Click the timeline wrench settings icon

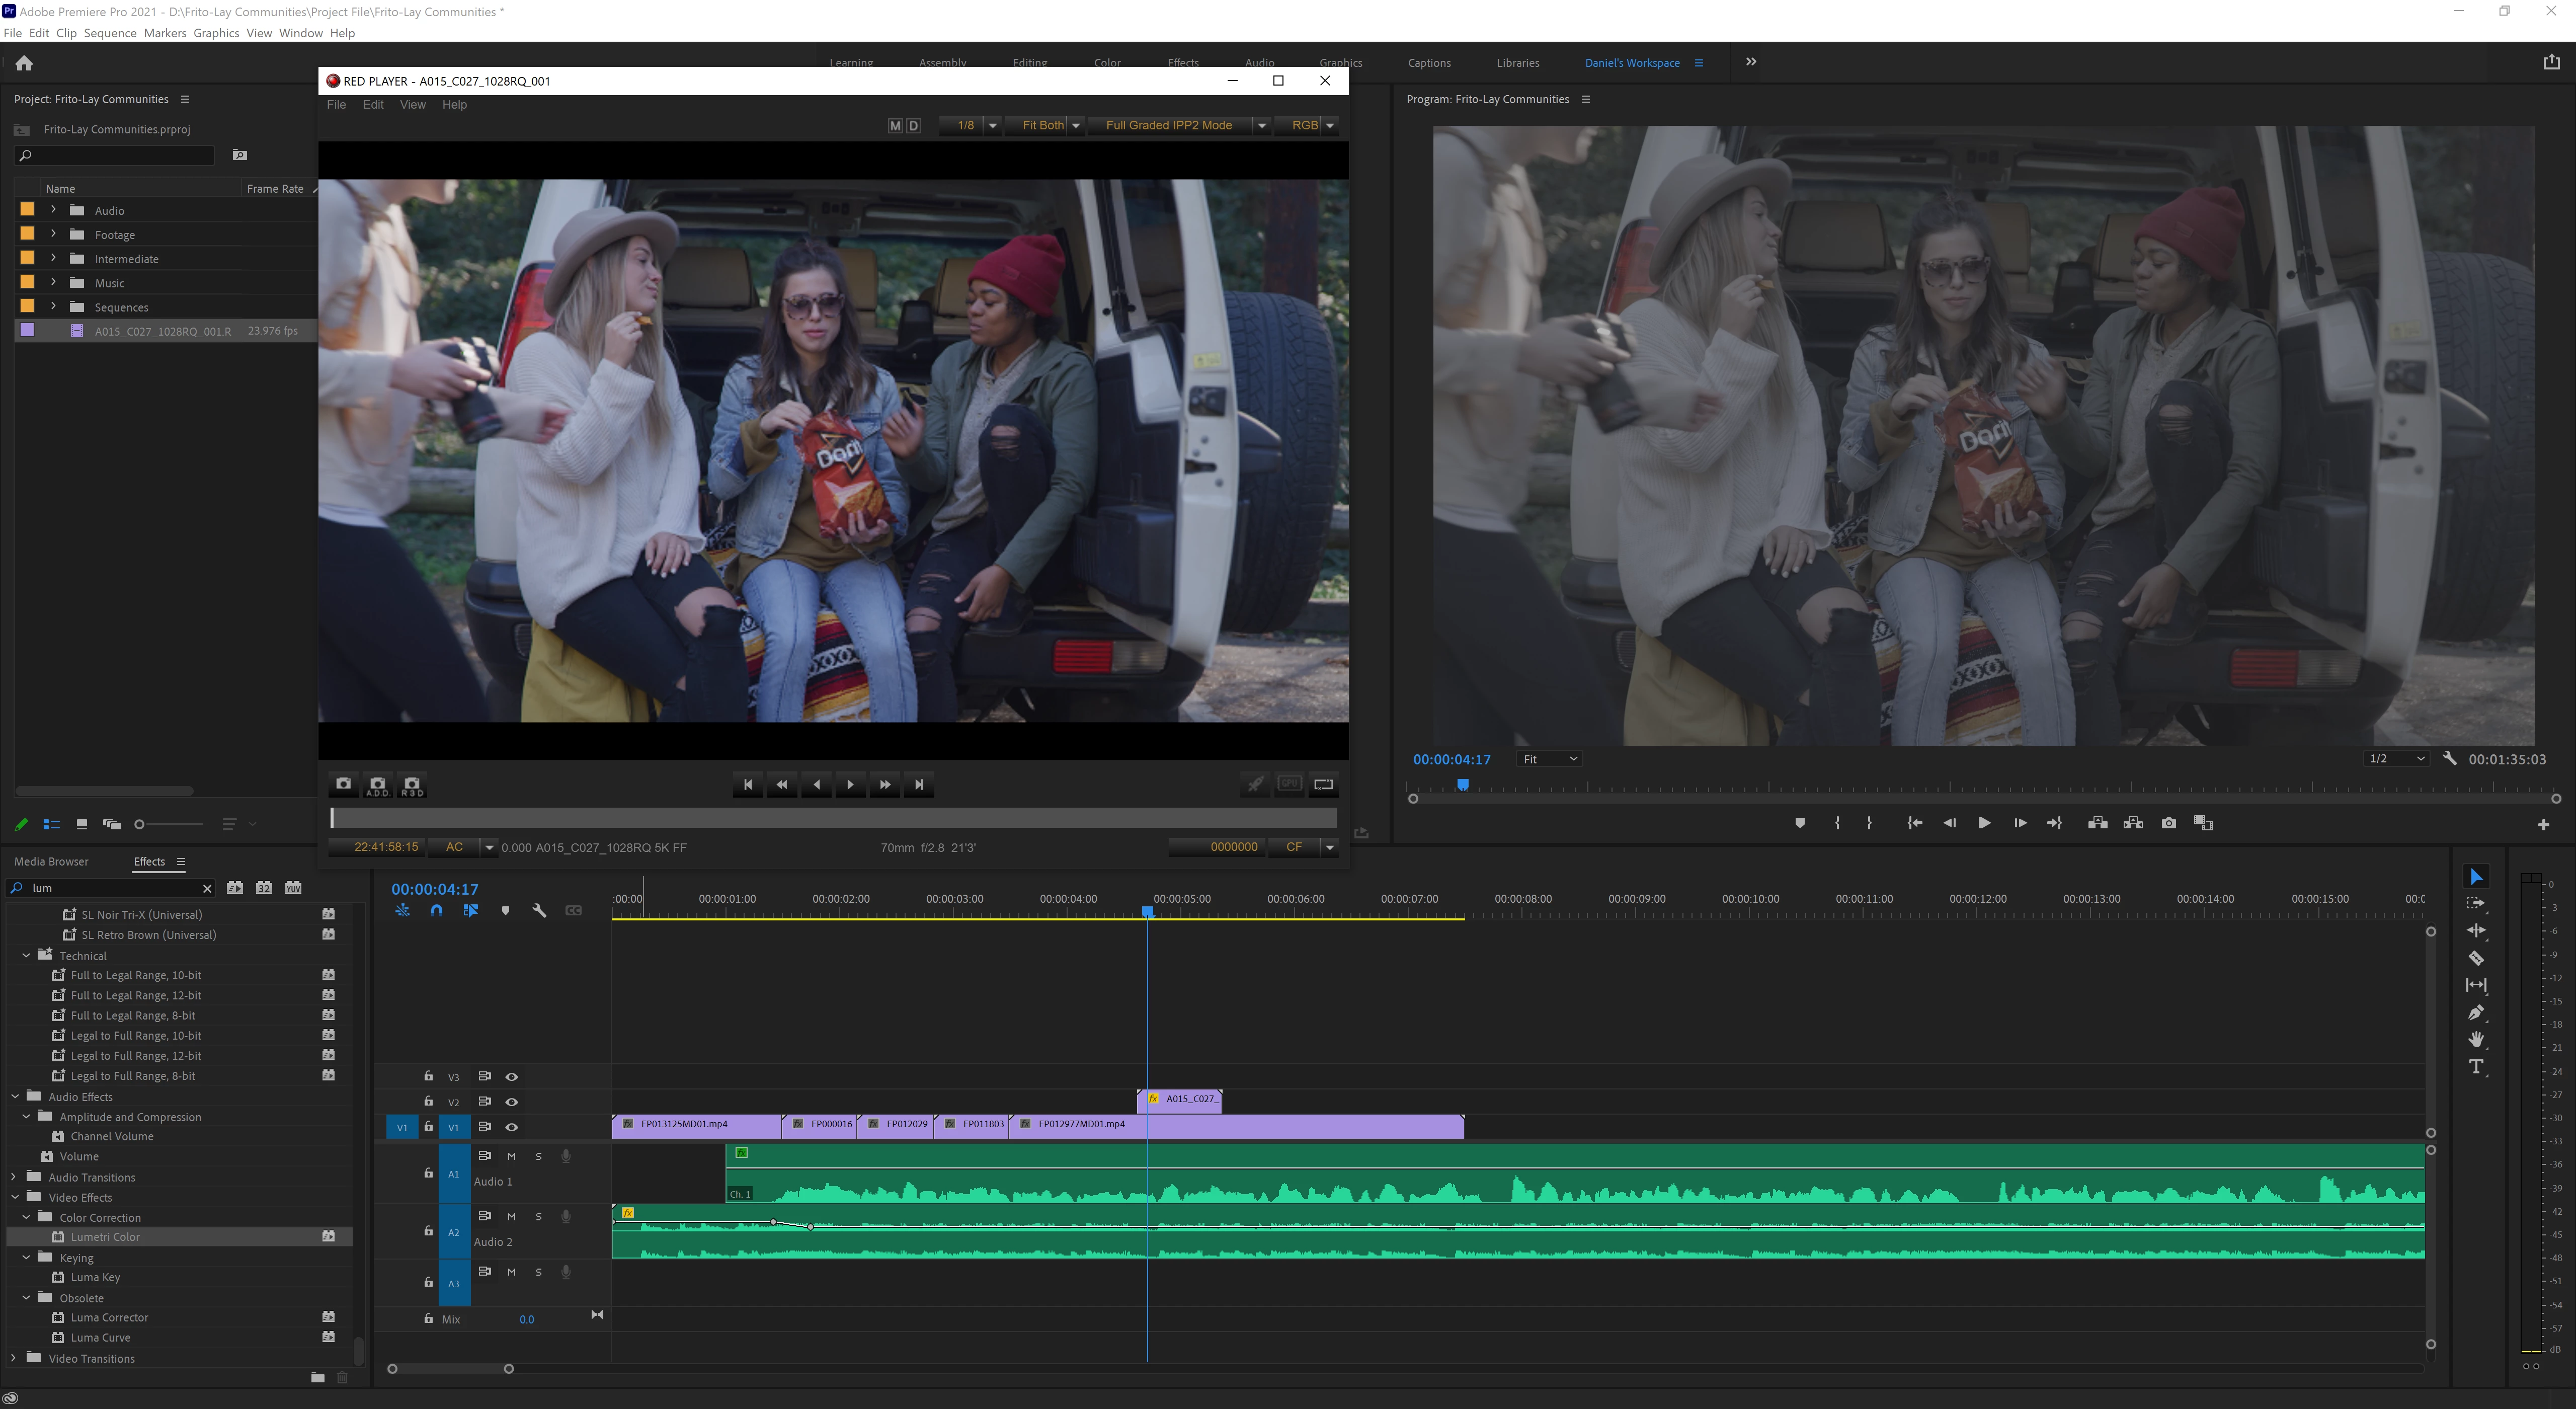tap(539, 910)
